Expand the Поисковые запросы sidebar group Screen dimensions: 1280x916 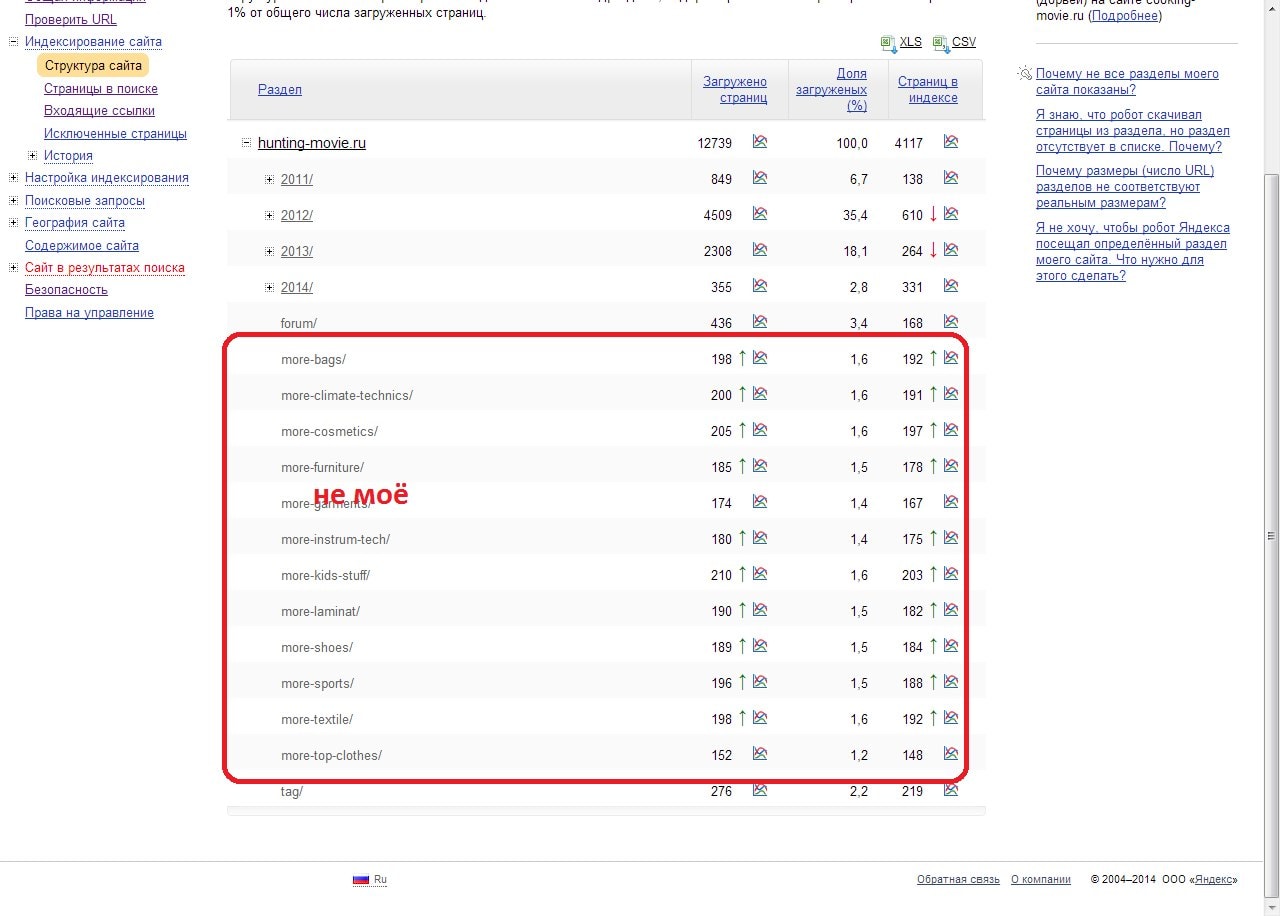14,201
